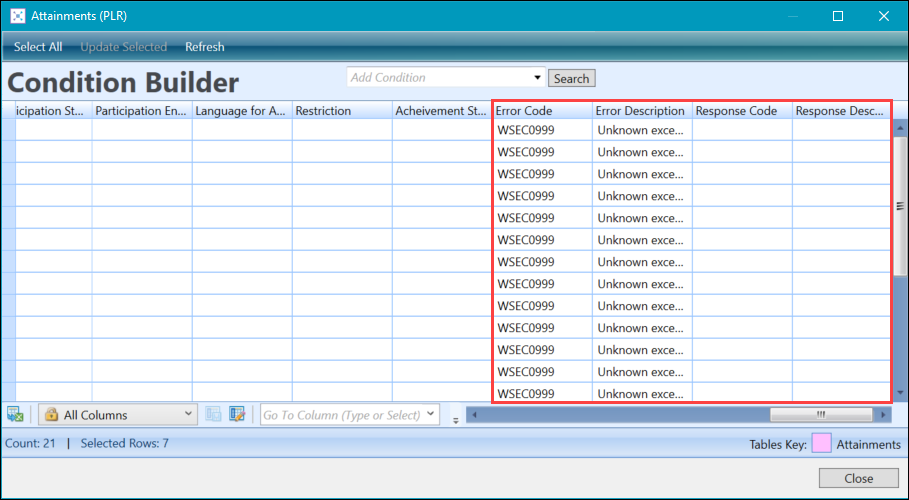Click Refresh in the toolbar

tap(205, 47)
